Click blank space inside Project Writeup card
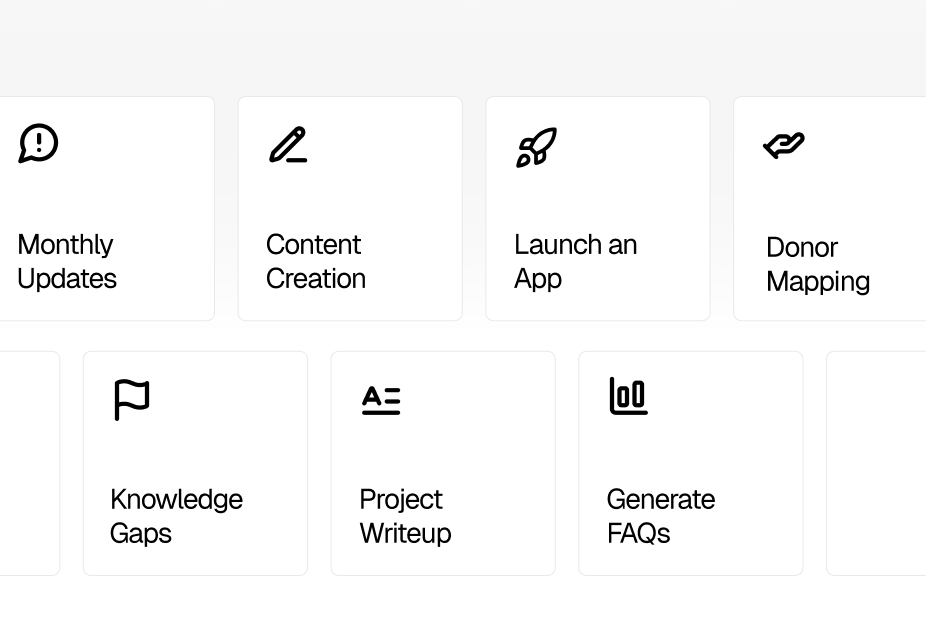Screen dimensions: 926x639 point(484,449)
